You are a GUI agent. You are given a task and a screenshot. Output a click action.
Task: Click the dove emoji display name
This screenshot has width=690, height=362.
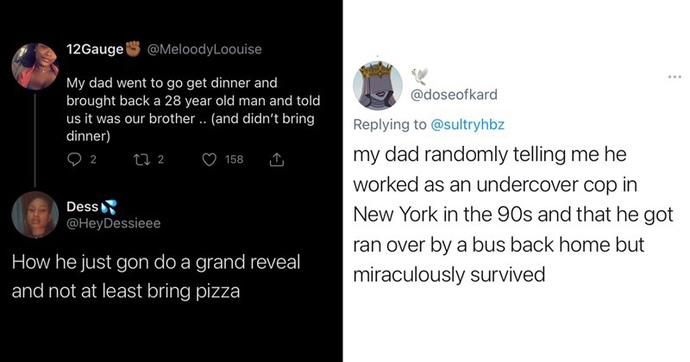(x=419, y=77)
